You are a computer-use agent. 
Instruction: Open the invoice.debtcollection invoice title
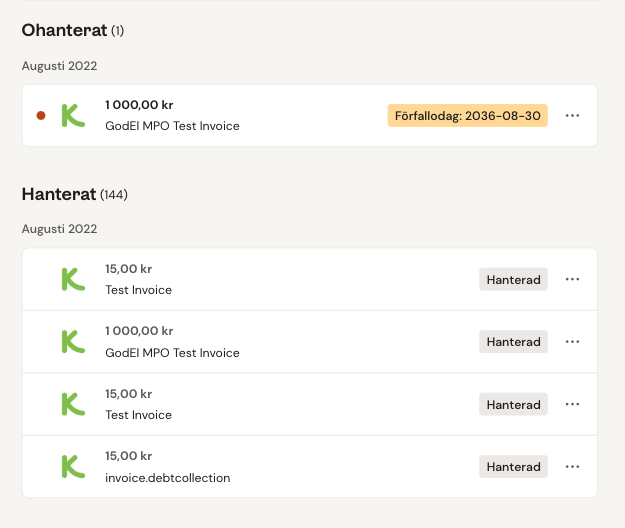(x=167, y=478)
